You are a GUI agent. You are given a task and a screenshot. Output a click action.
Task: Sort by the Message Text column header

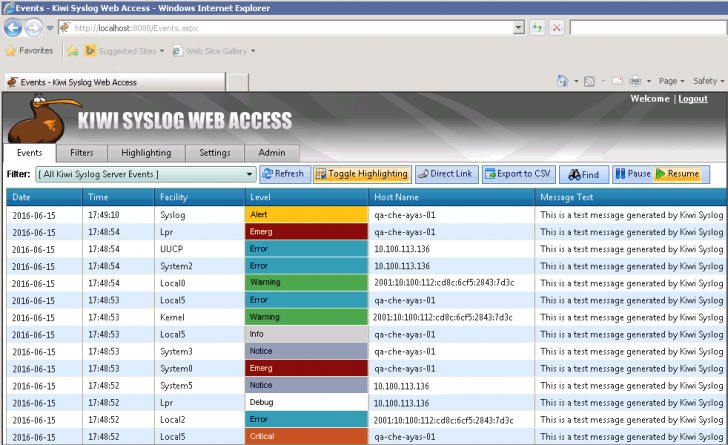(630, 197)
